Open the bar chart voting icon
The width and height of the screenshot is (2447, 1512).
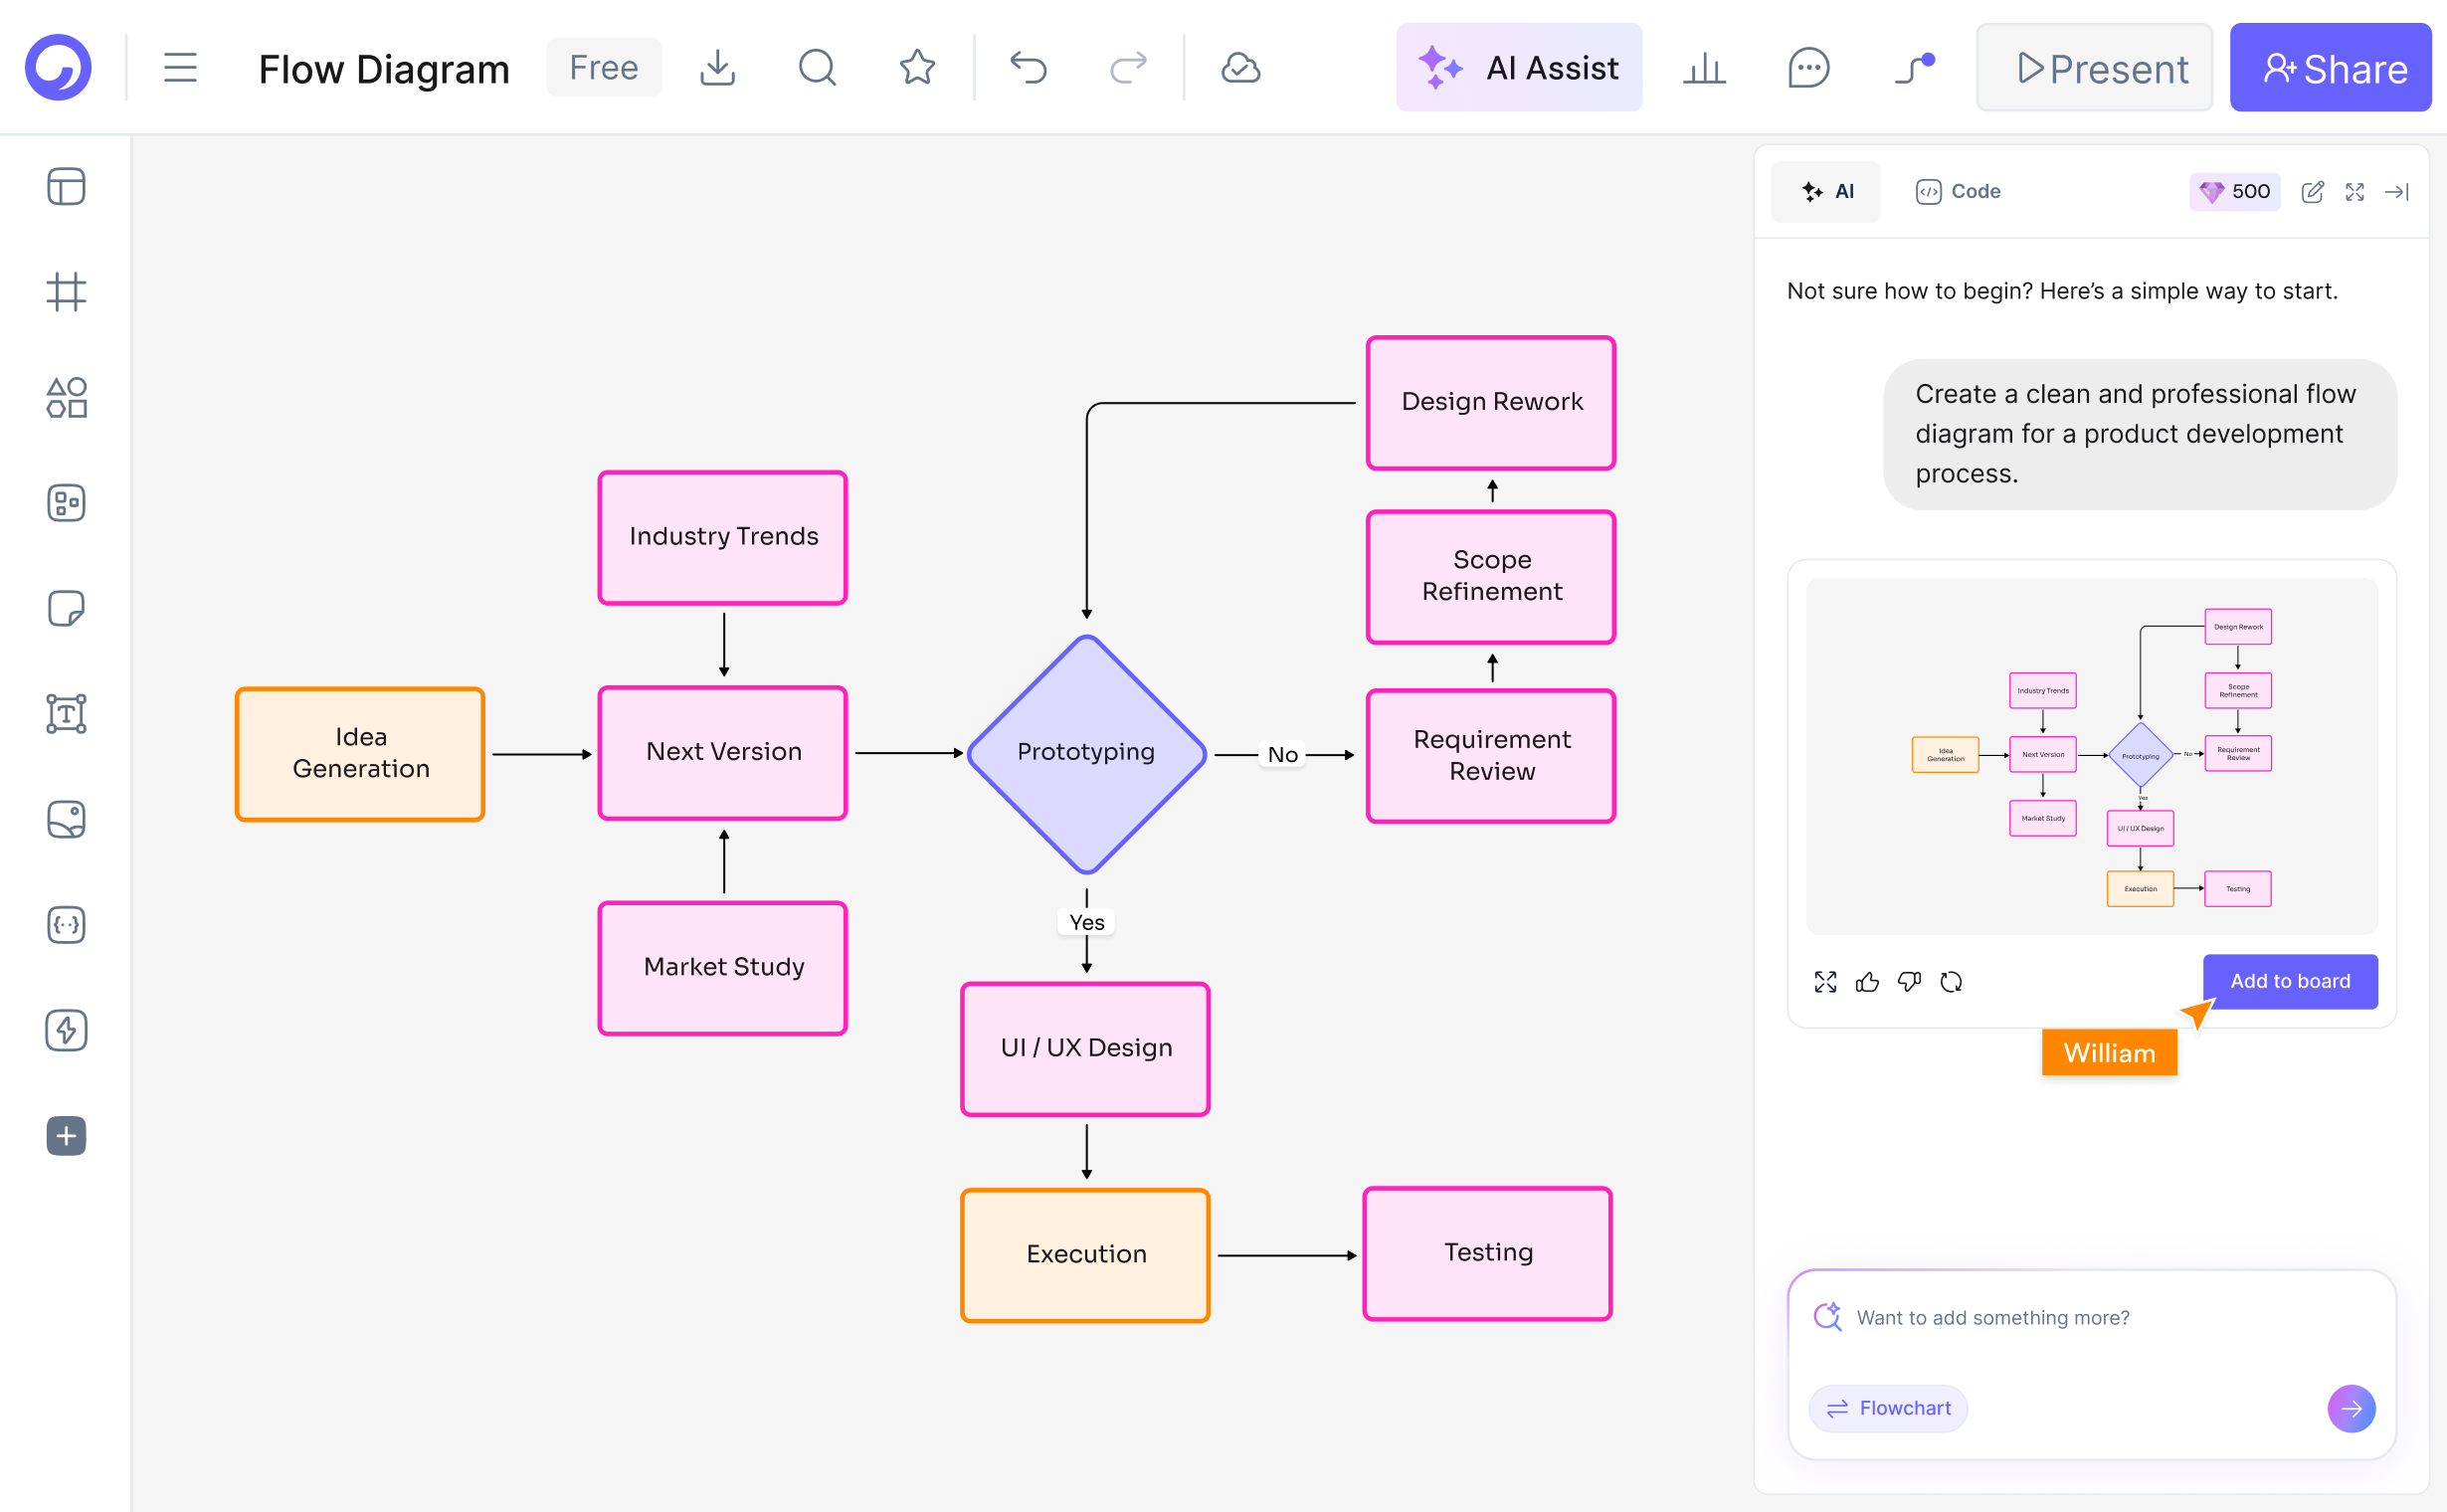[x=1704, y=68]
